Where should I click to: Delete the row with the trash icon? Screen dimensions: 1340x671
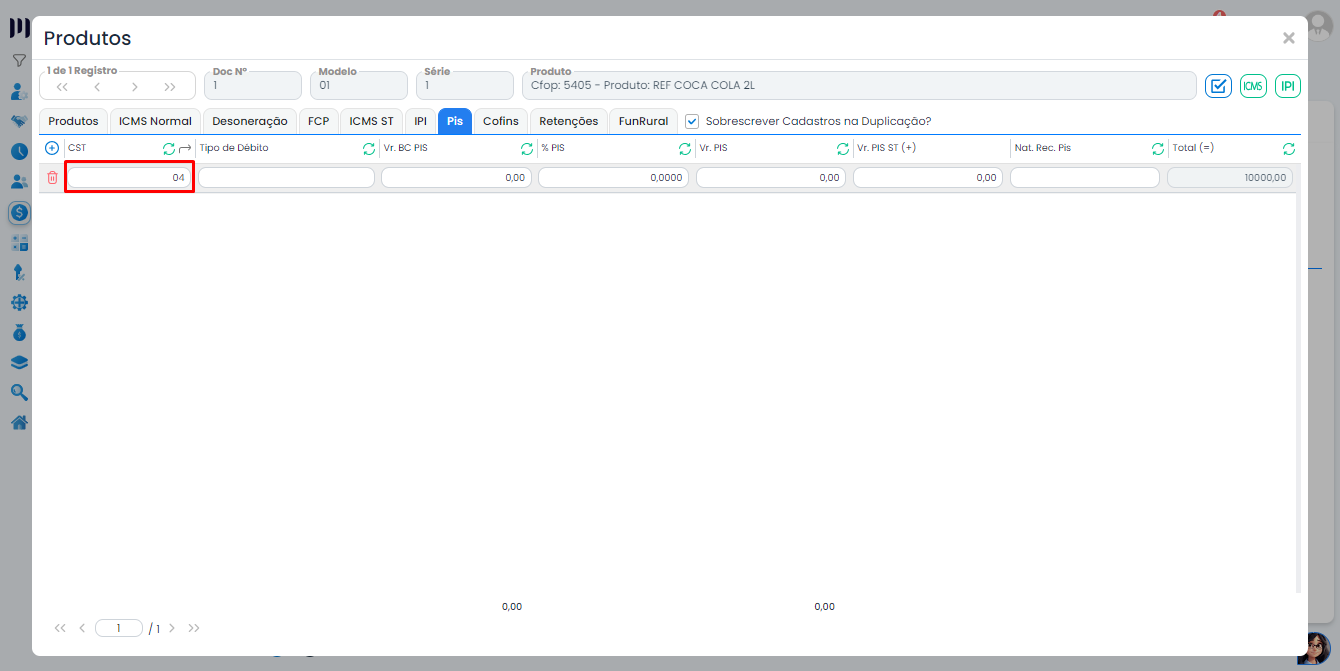point(52,177)
